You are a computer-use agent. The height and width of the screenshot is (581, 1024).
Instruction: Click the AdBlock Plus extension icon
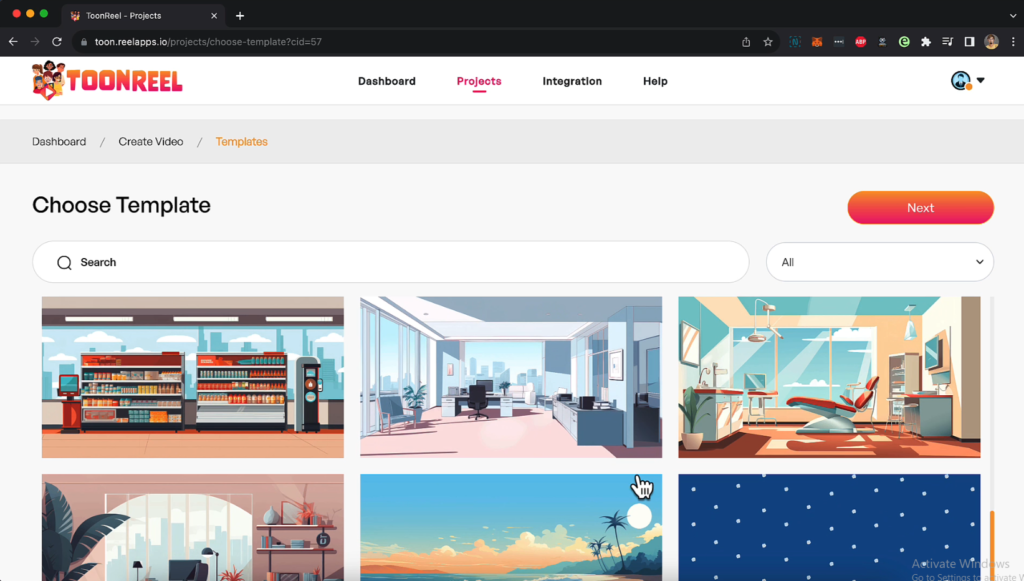[861, 42]
